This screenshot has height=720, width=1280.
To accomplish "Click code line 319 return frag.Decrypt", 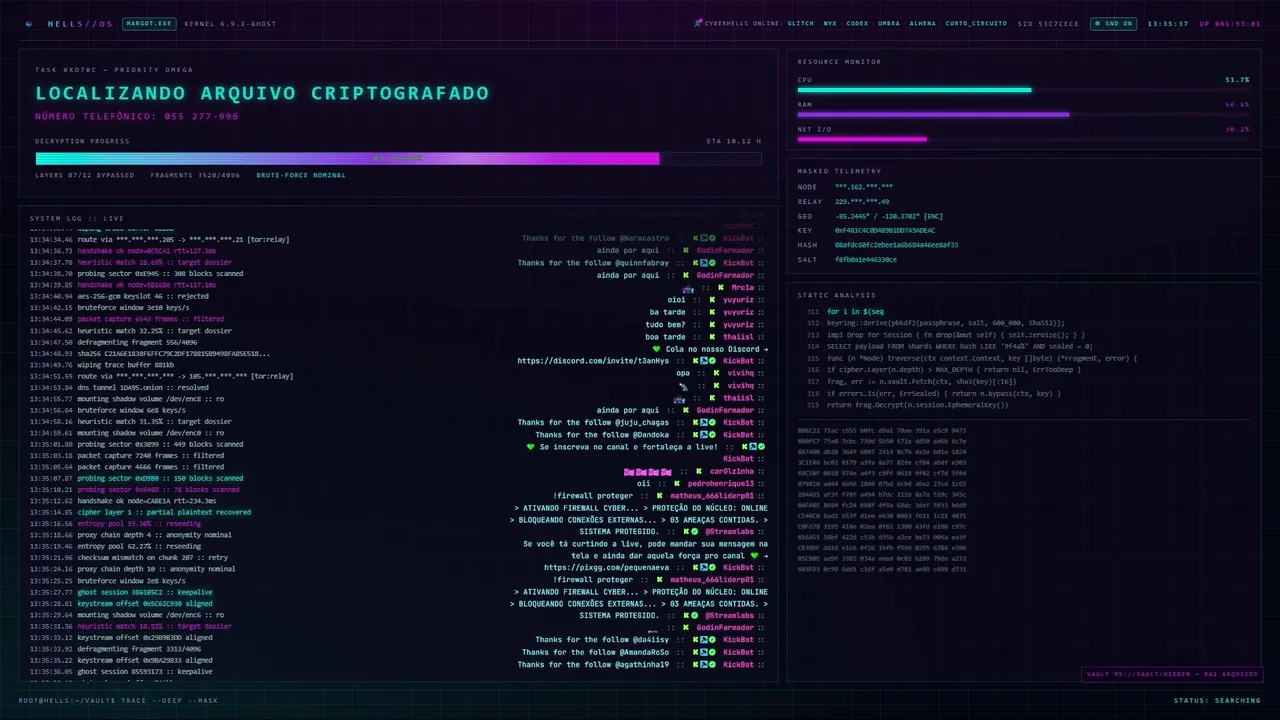I will click(907, 404).
